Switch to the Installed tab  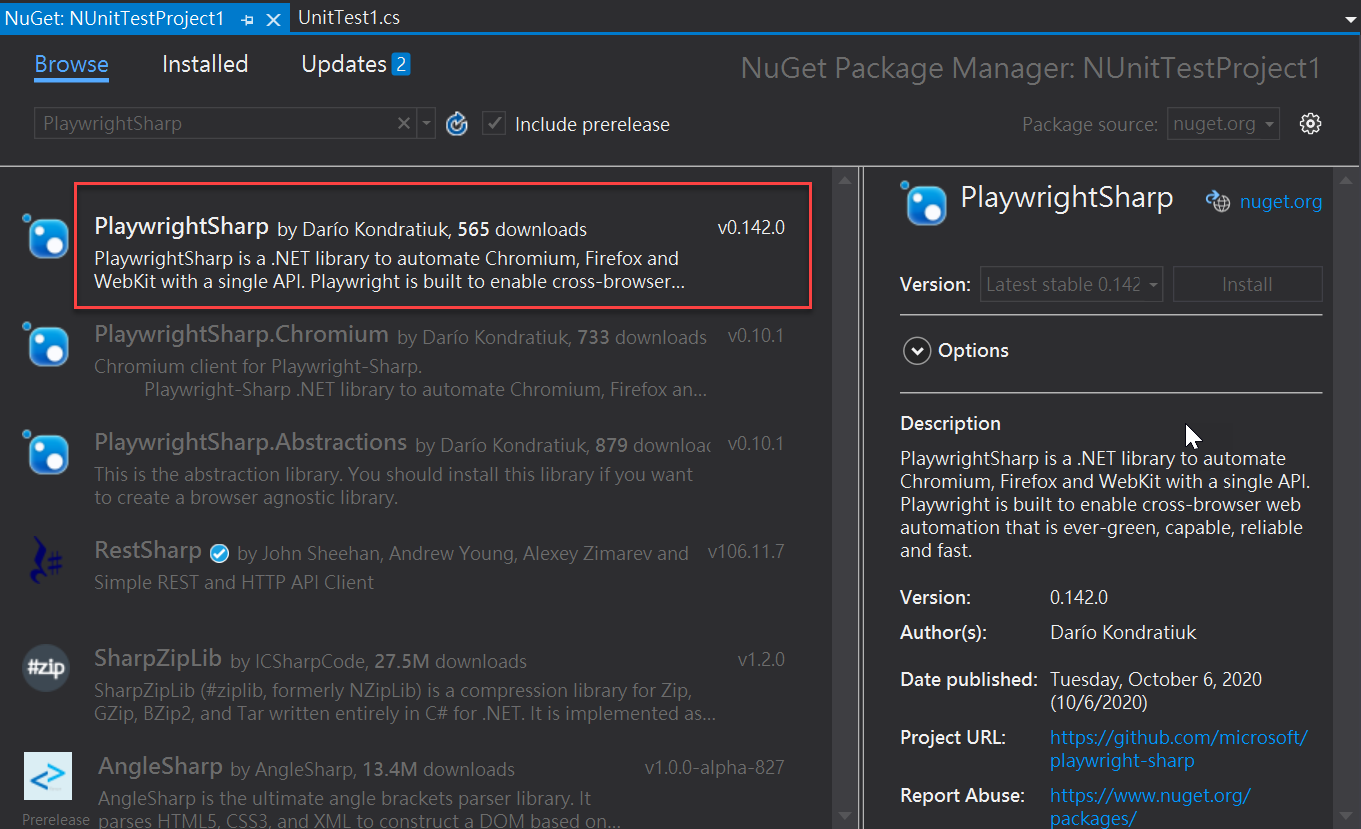click(x=205, y=64)
